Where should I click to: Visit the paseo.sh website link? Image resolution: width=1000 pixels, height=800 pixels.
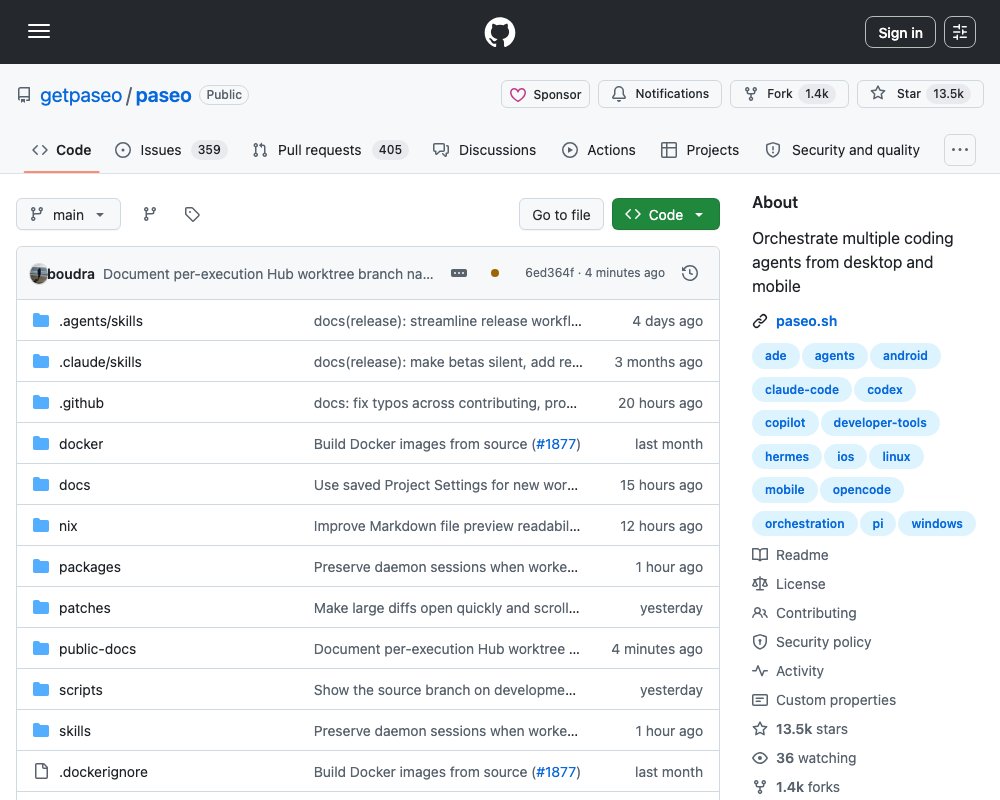click(x=806, y=321)
